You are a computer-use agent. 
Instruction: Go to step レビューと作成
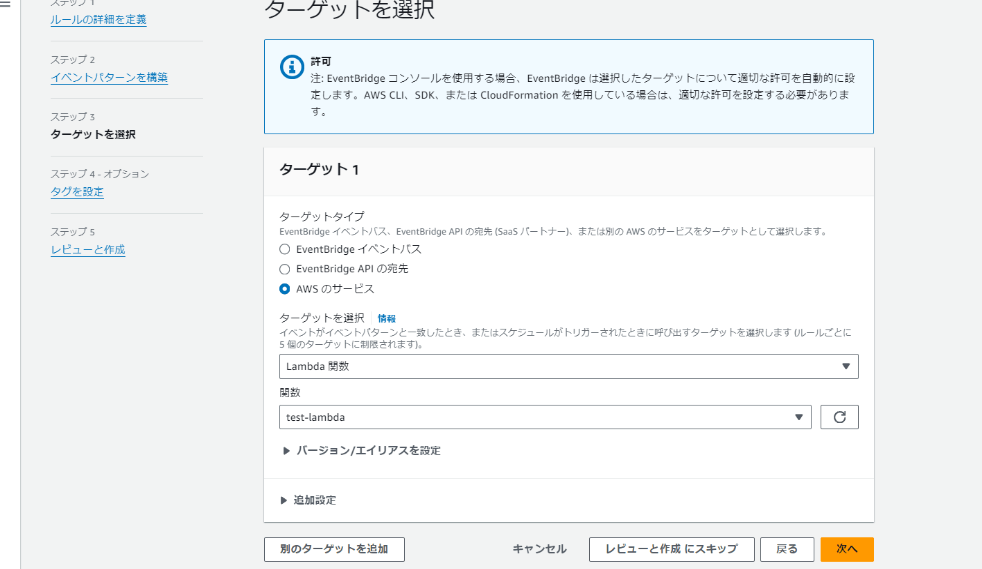(x=88, y=250)
